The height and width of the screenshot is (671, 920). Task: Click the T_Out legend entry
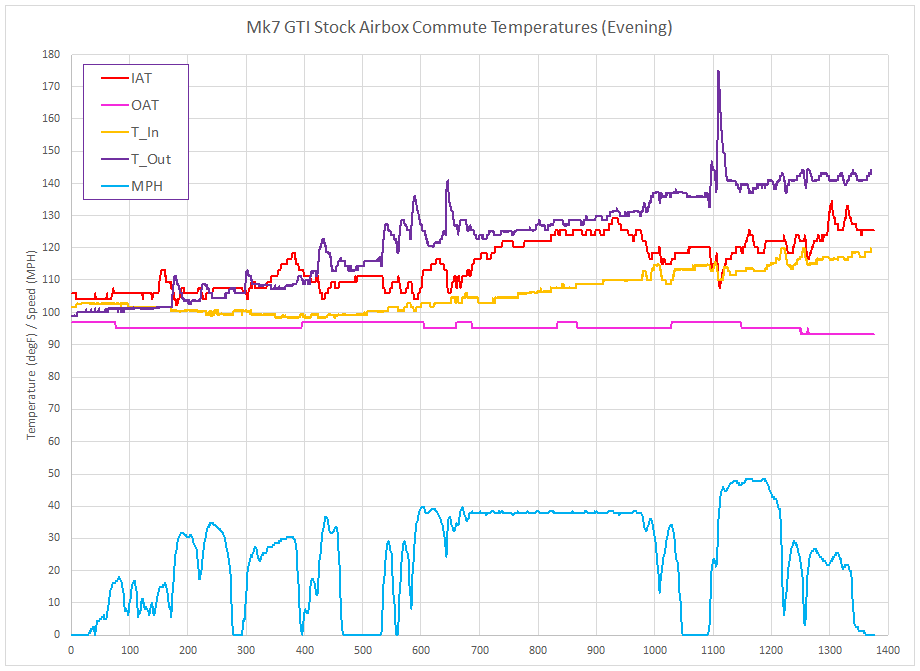[136, 159]
